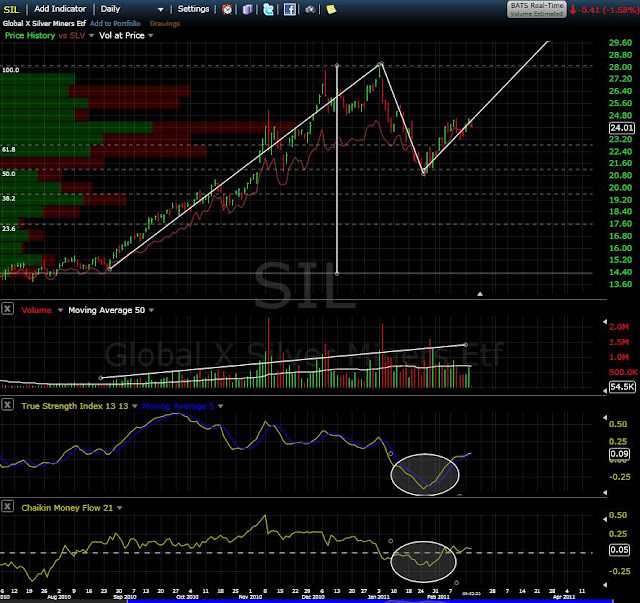Click the vs SLV comparison label

(x=72, y=36)
